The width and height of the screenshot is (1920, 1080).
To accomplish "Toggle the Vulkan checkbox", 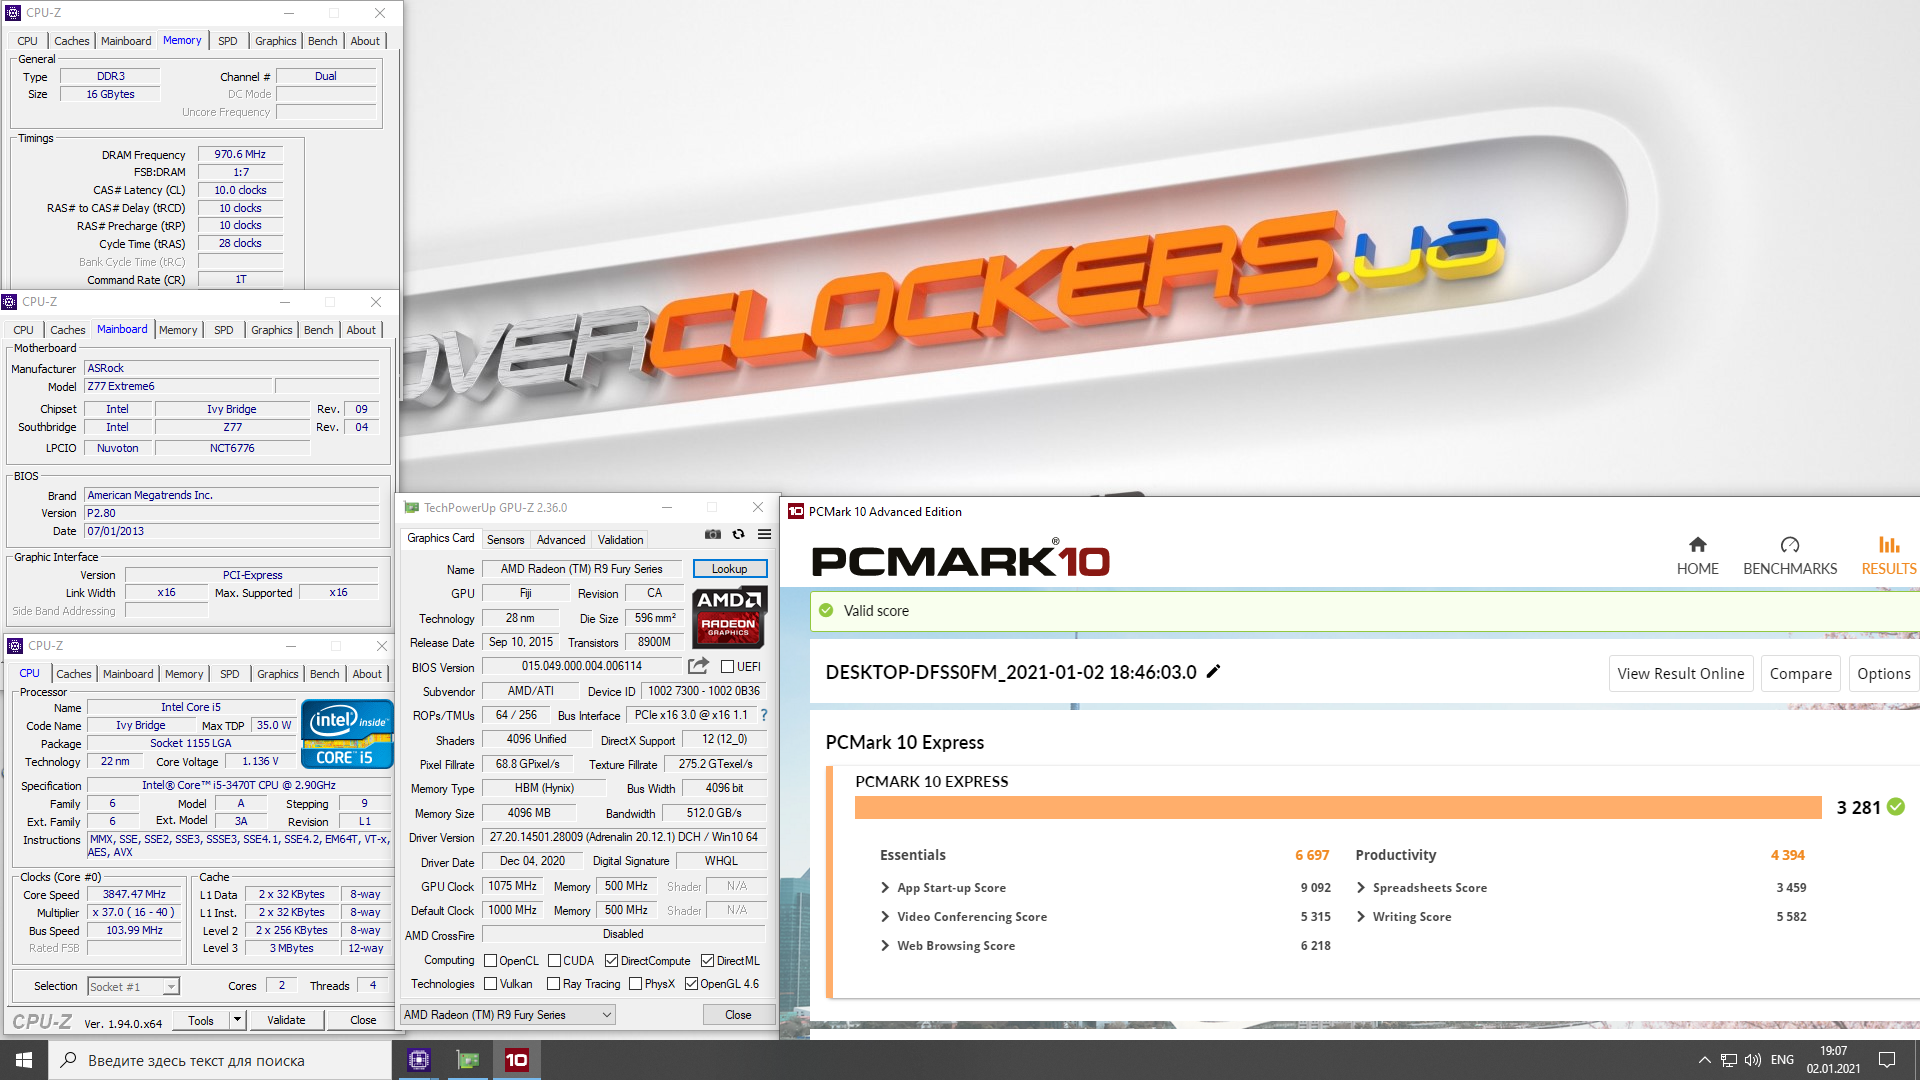I will [491, 984].
